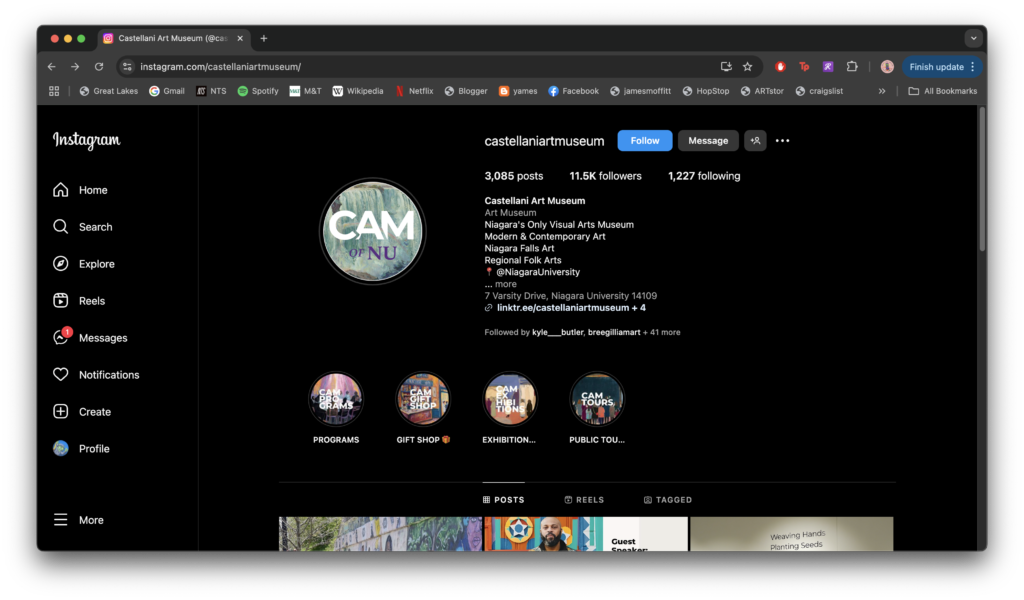Open the @NiagaraUniversity mention
The image size is (1024, 600).
pos(537,272)
